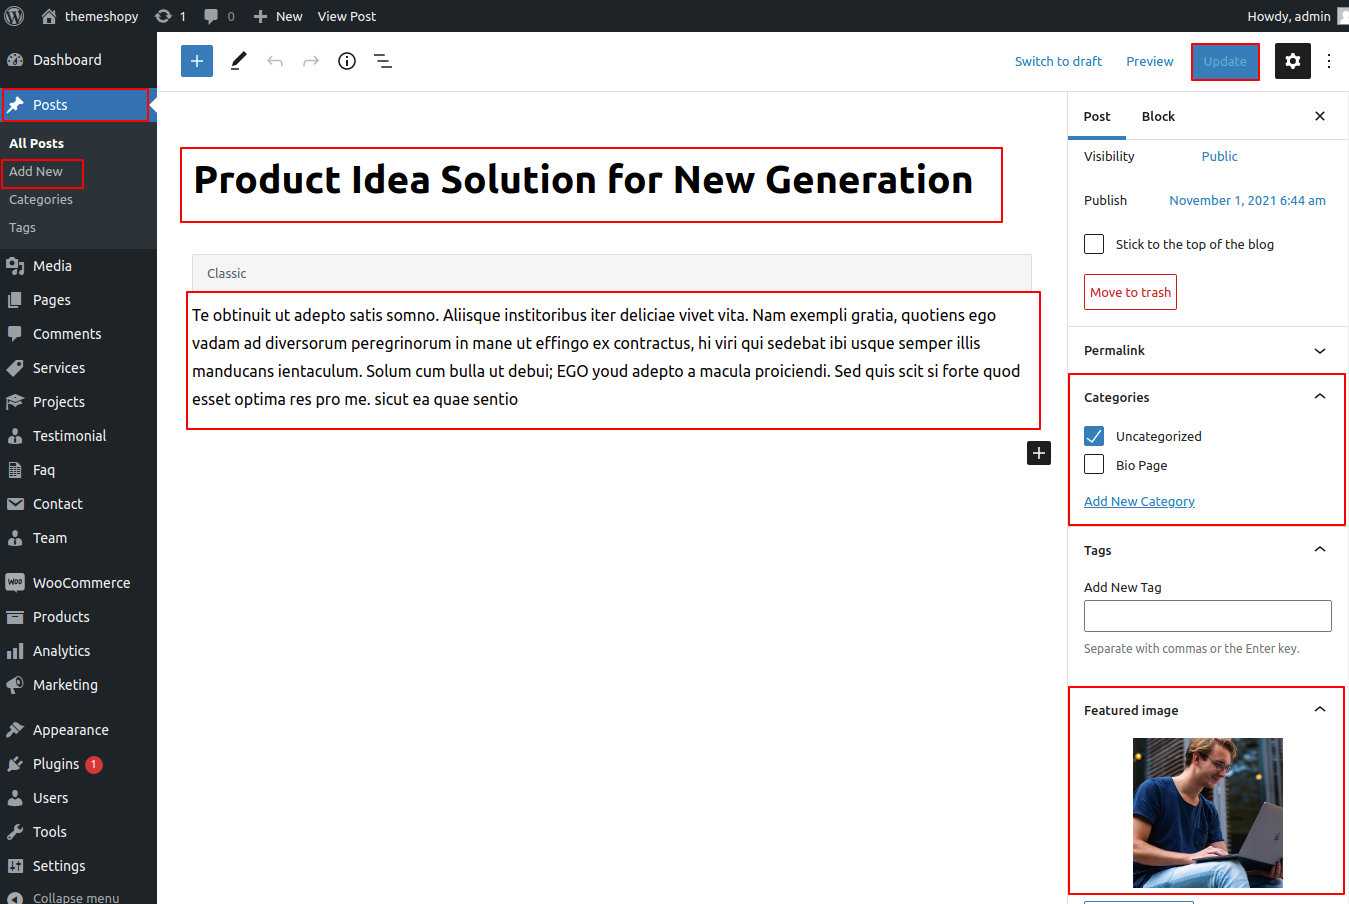
Task: Select the pencil Tools icon
Action: 238,61
